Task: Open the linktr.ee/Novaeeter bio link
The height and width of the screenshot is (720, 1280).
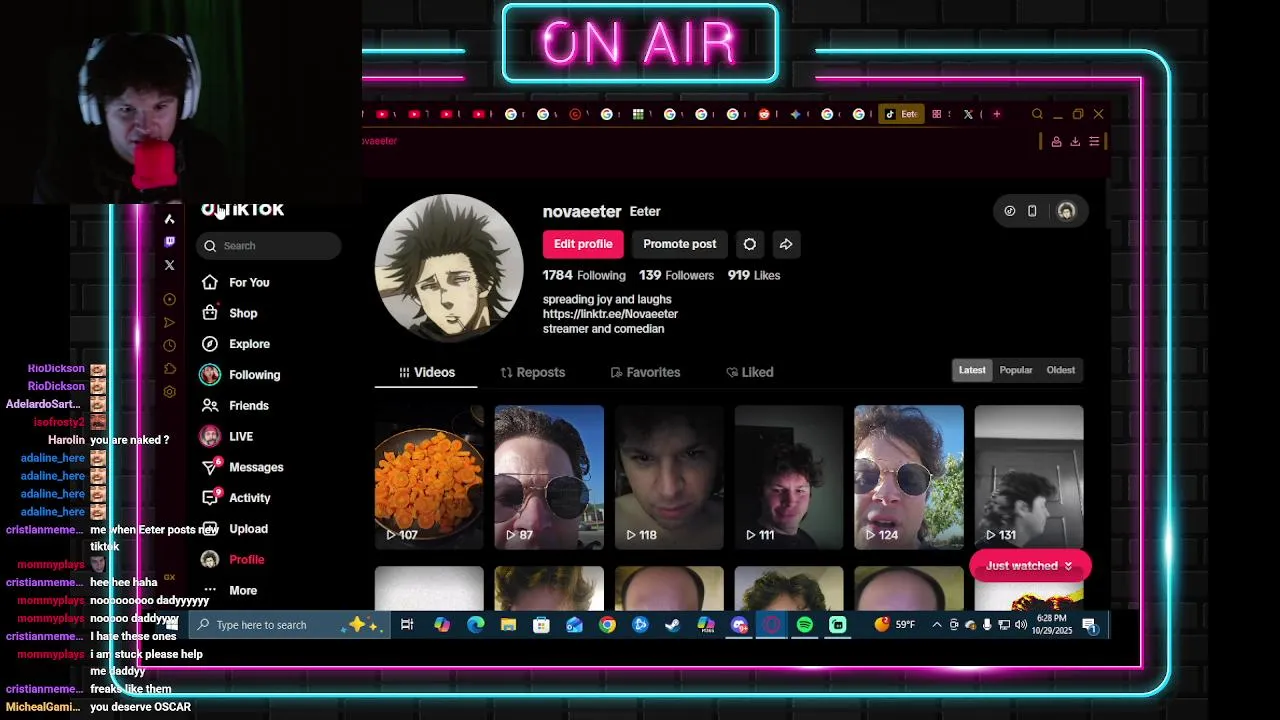Action: [610, 314]
